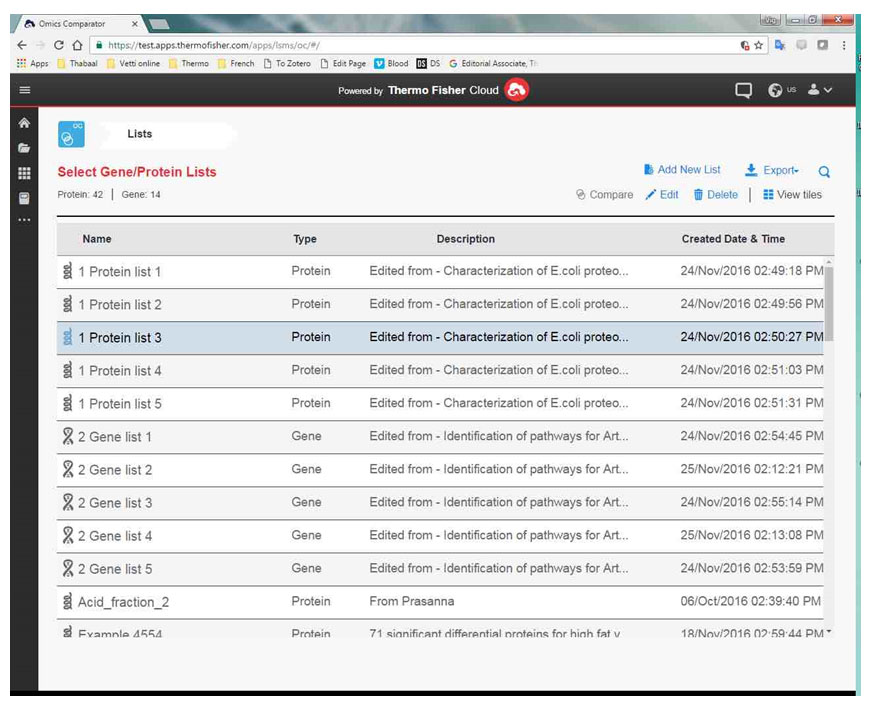Open the Vetti online bookmark folder
The image size is (876, 711).
click(133, 63)
